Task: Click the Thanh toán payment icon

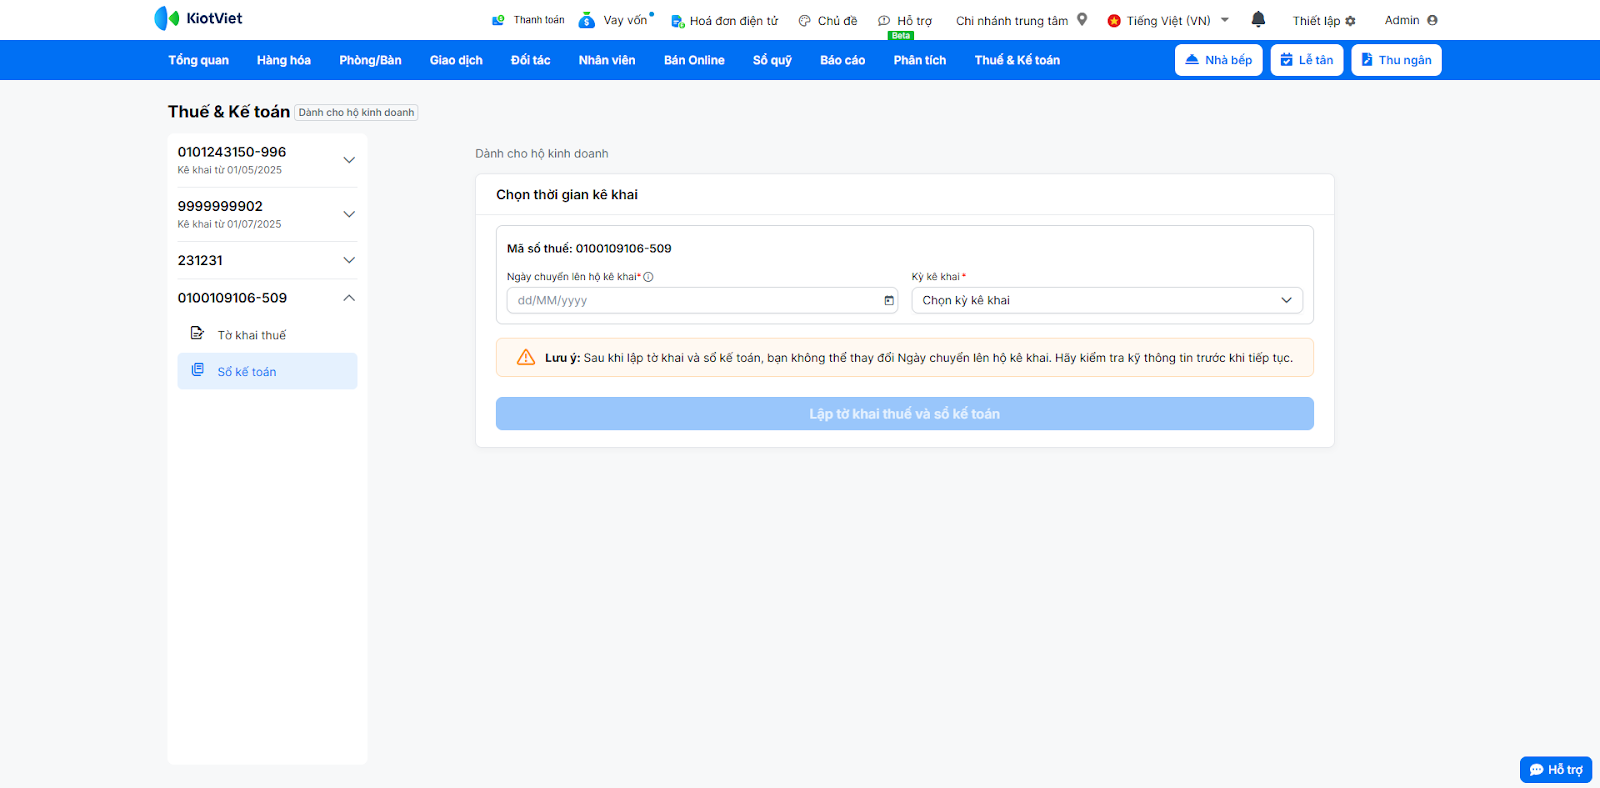Action: pos(498,20)
